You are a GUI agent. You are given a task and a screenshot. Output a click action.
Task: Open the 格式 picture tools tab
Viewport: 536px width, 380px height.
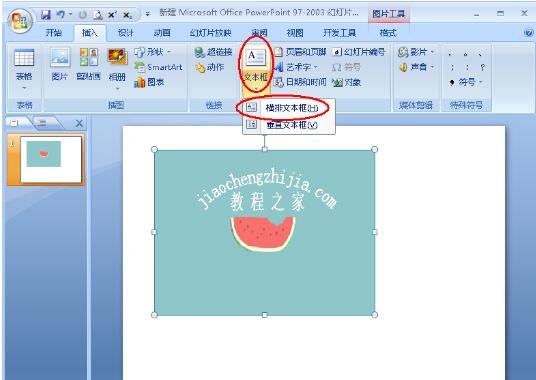click(388, 33)
